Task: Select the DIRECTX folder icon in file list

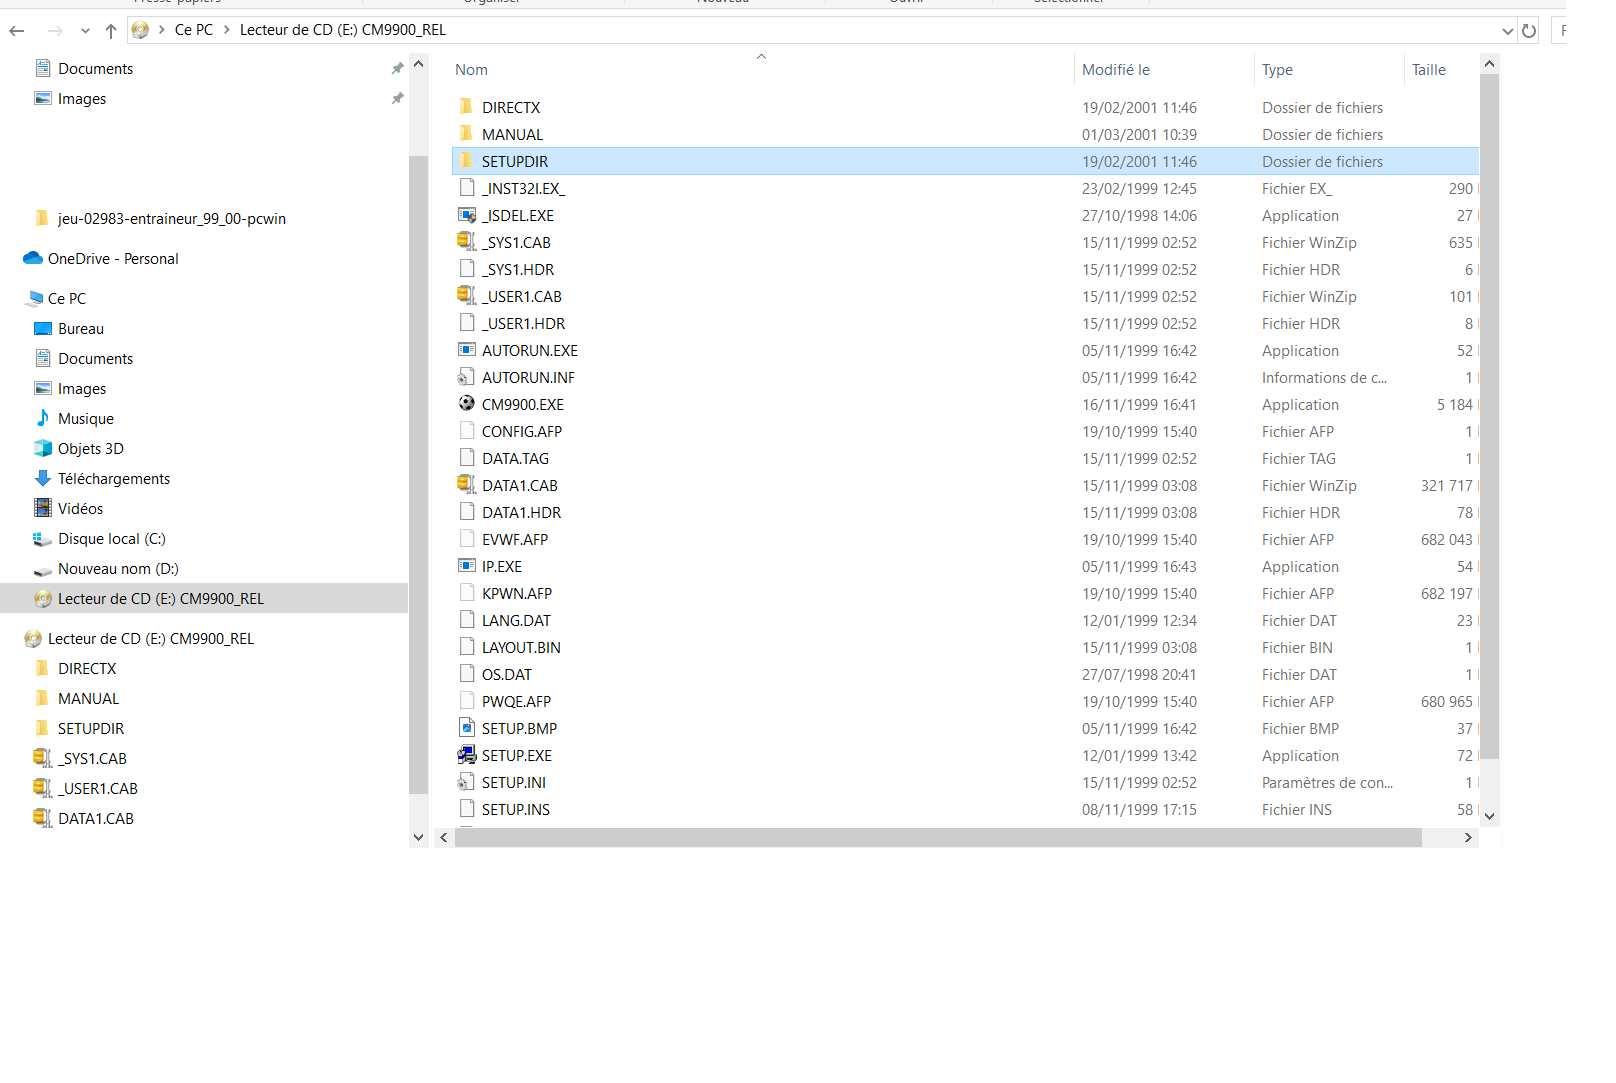Action: [466, 107]
